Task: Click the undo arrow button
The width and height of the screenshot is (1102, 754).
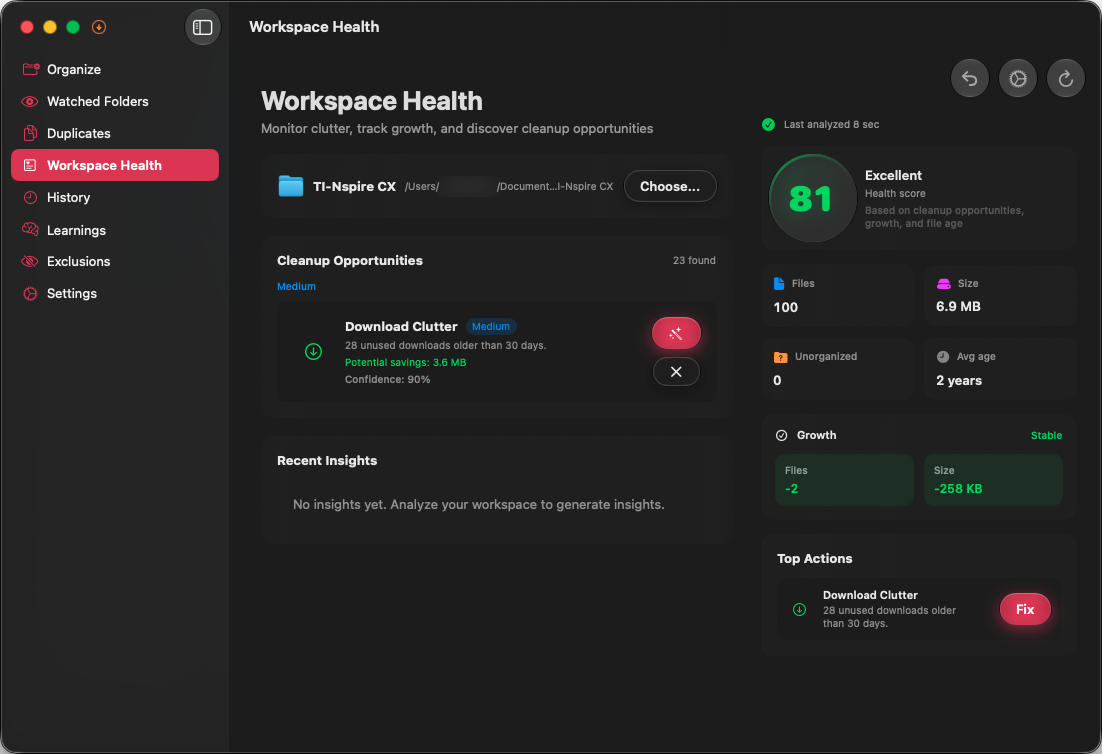Action: [970, 78]
